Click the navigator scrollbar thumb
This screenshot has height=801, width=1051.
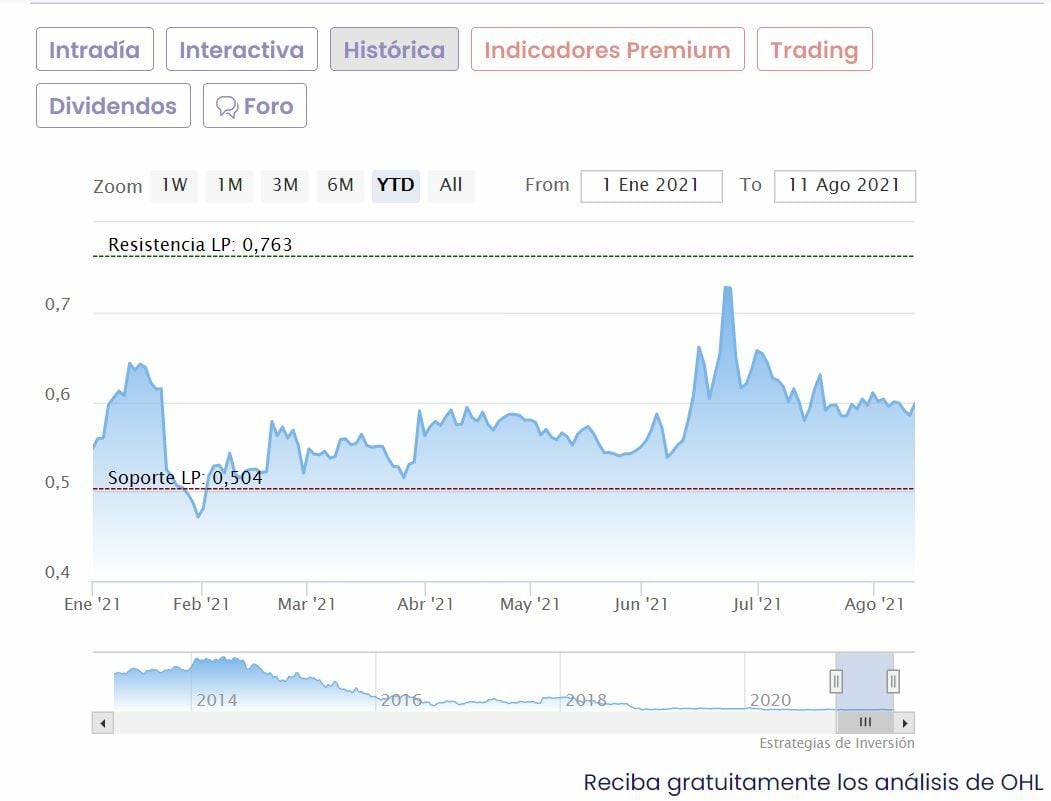pyautogui.click(x=865, y=722)
